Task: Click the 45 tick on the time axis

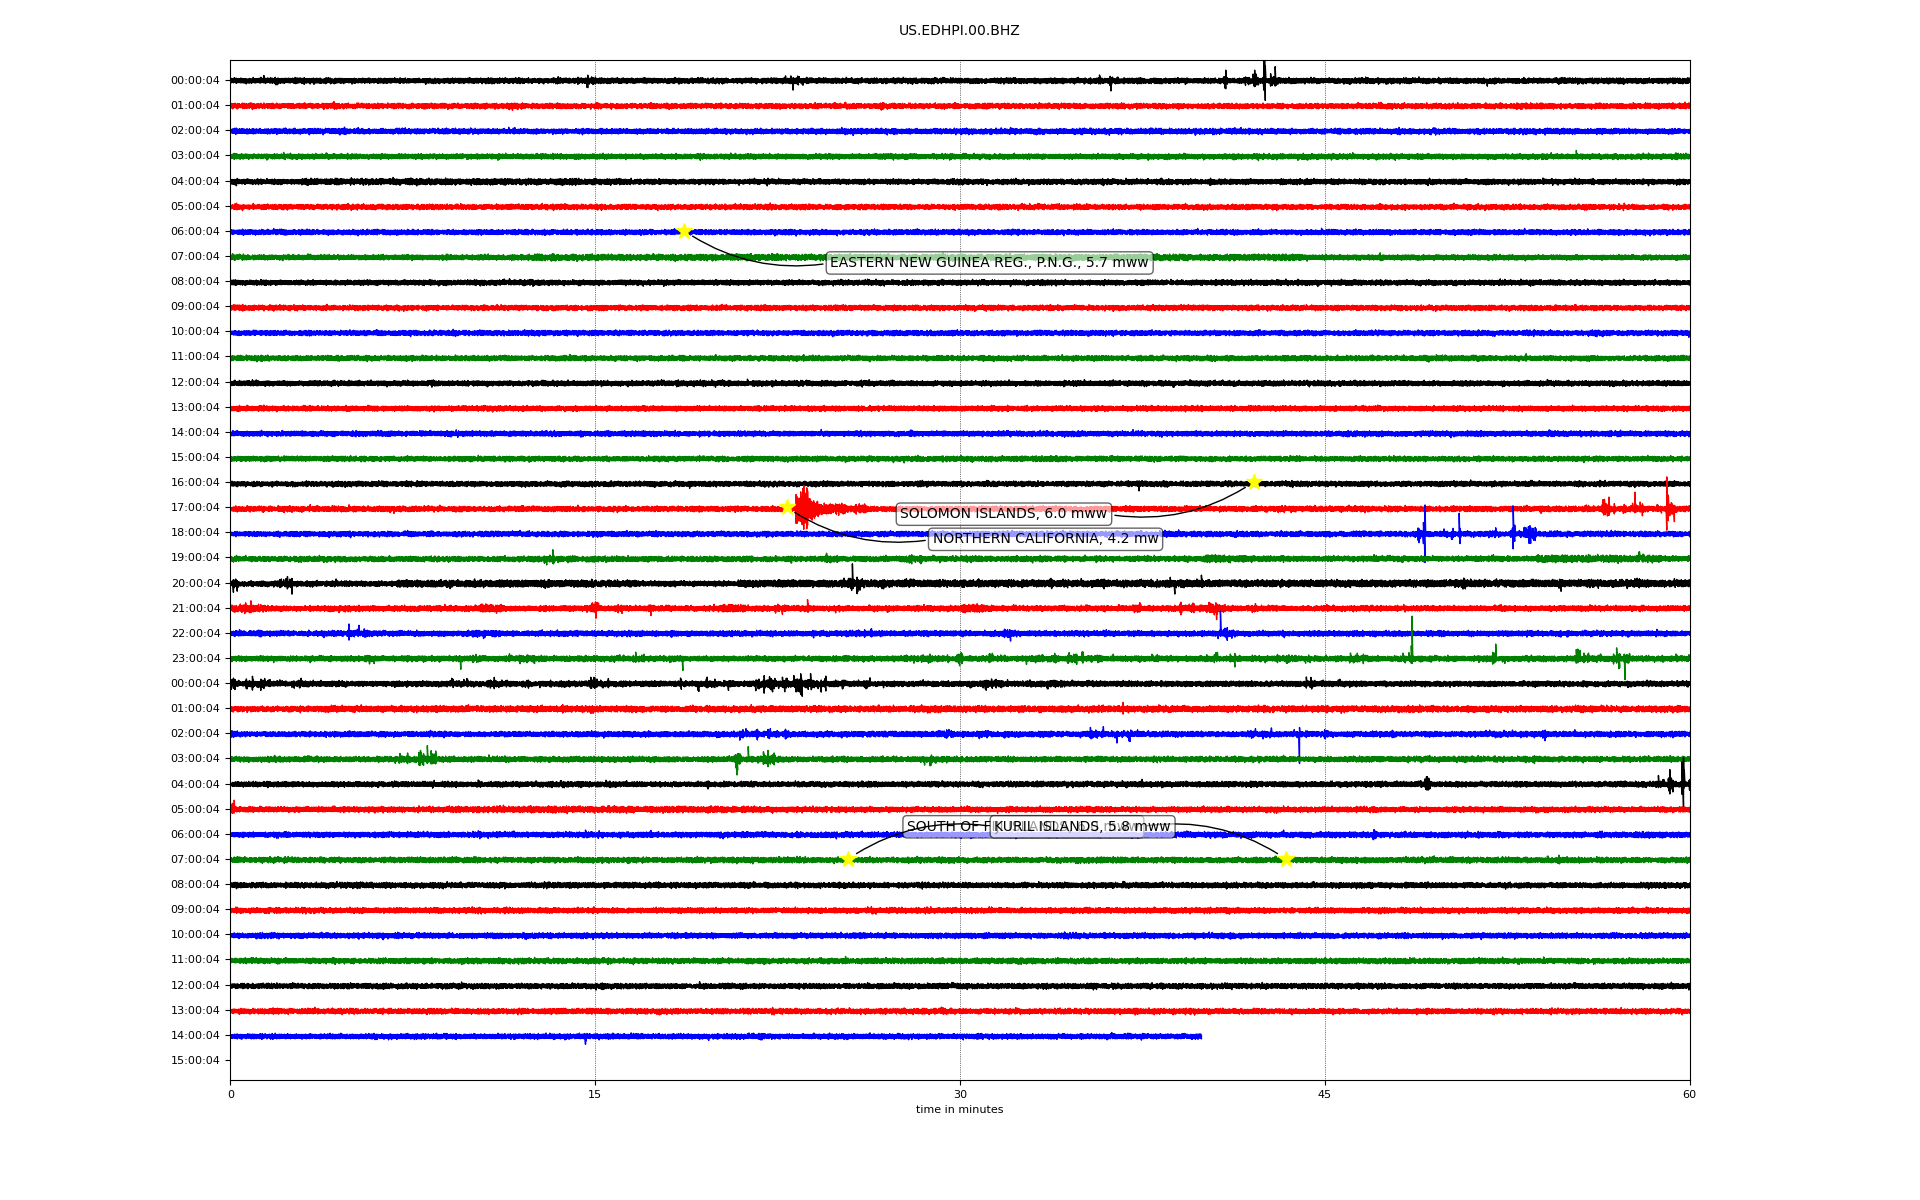Action: [x=1325, y=1094]
